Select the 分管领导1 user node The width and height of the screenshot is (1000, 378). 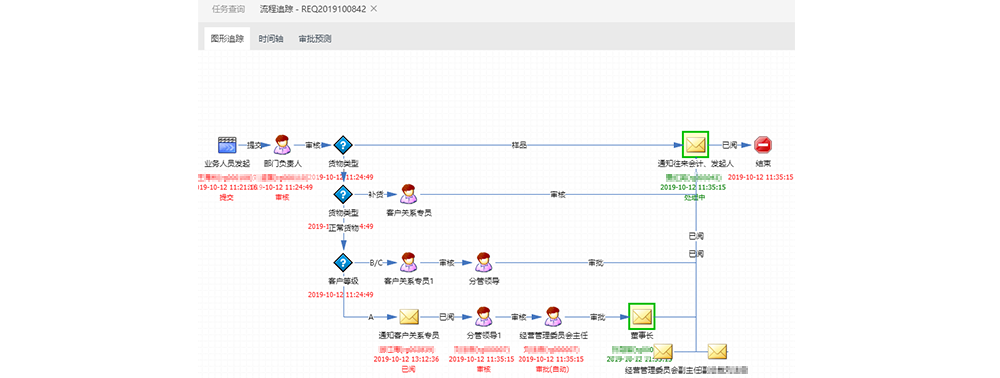click(x=482, y=316)
